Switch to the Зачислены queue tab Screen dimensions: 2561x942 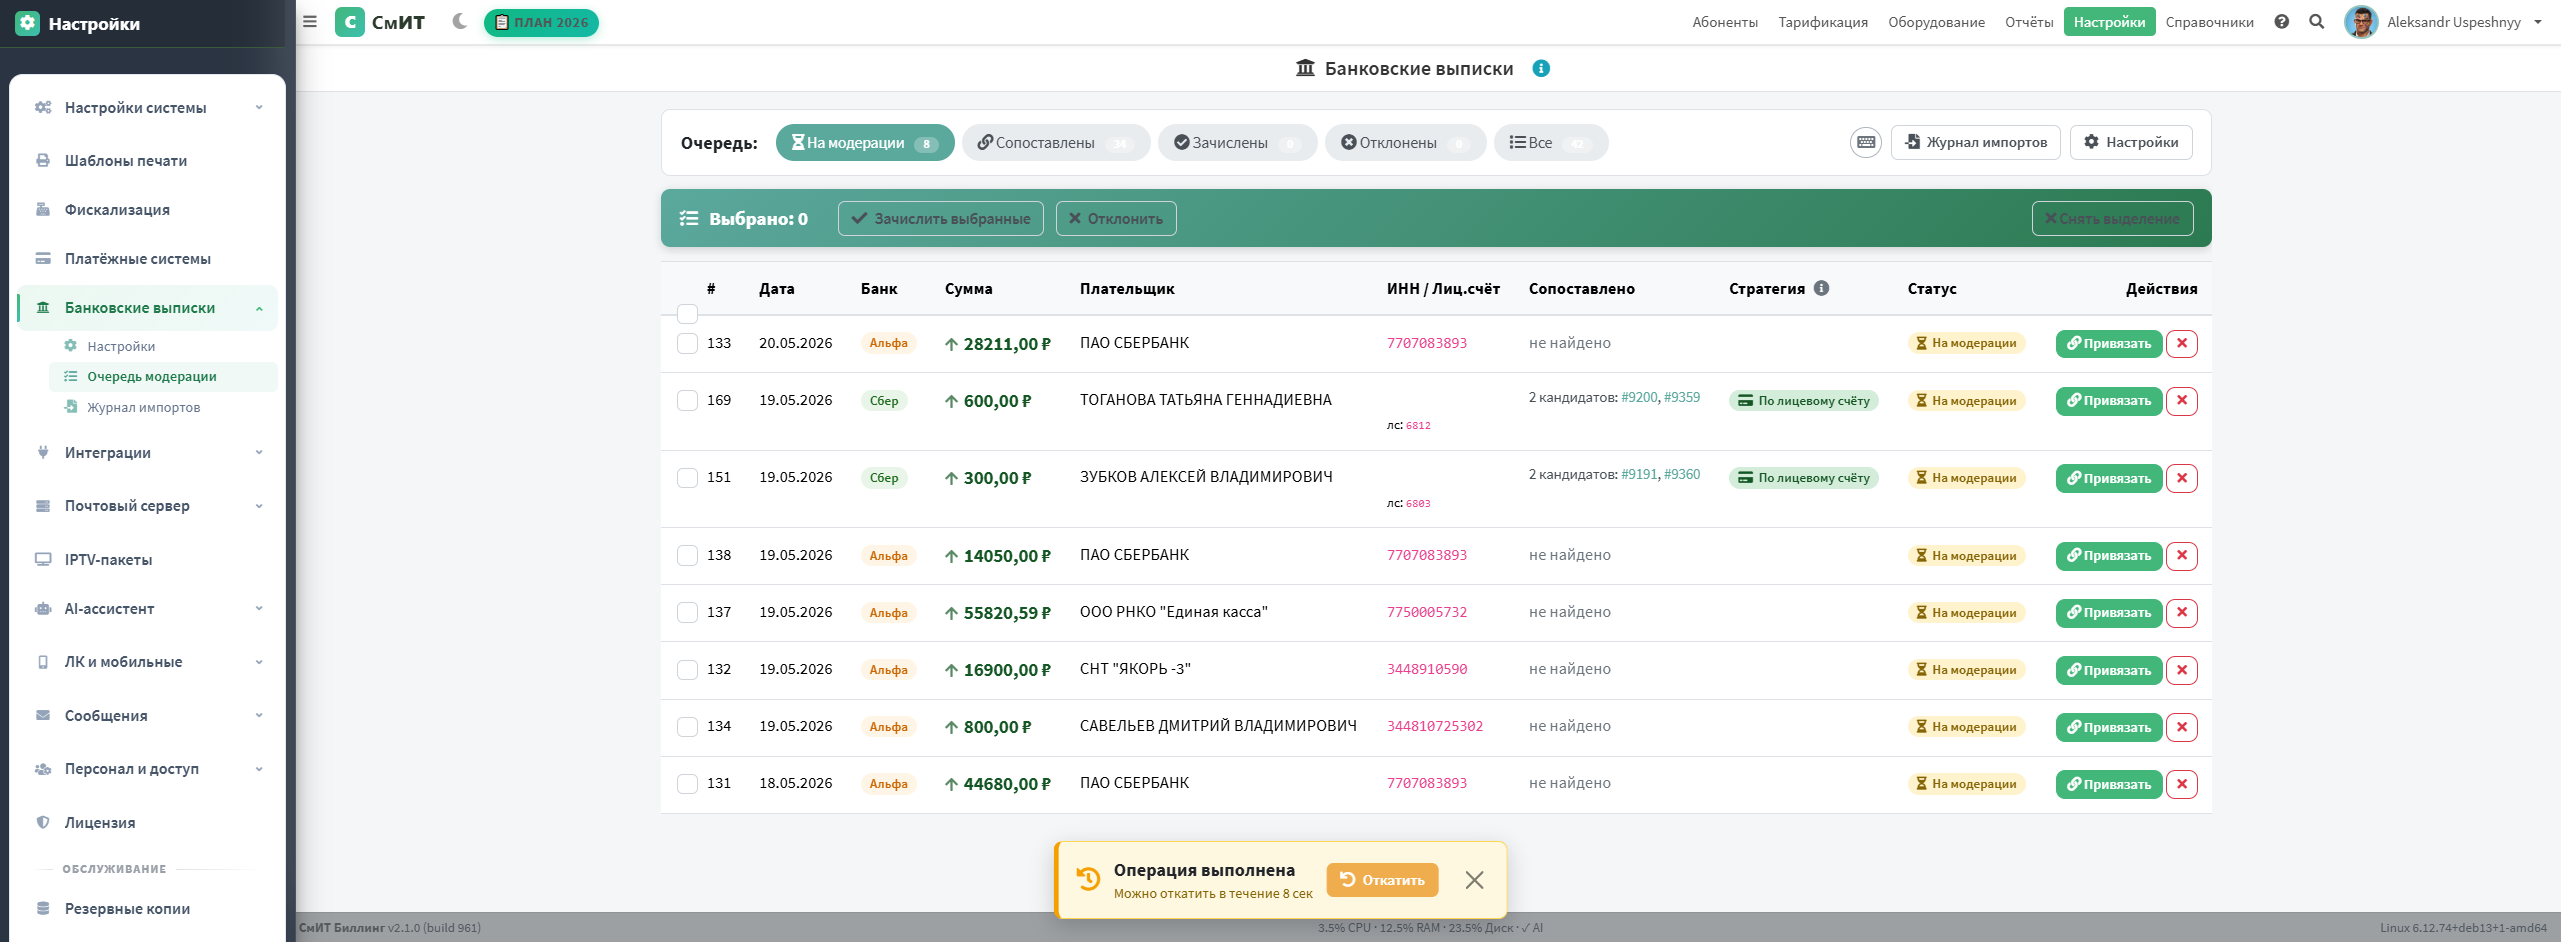pos(1237,143)
